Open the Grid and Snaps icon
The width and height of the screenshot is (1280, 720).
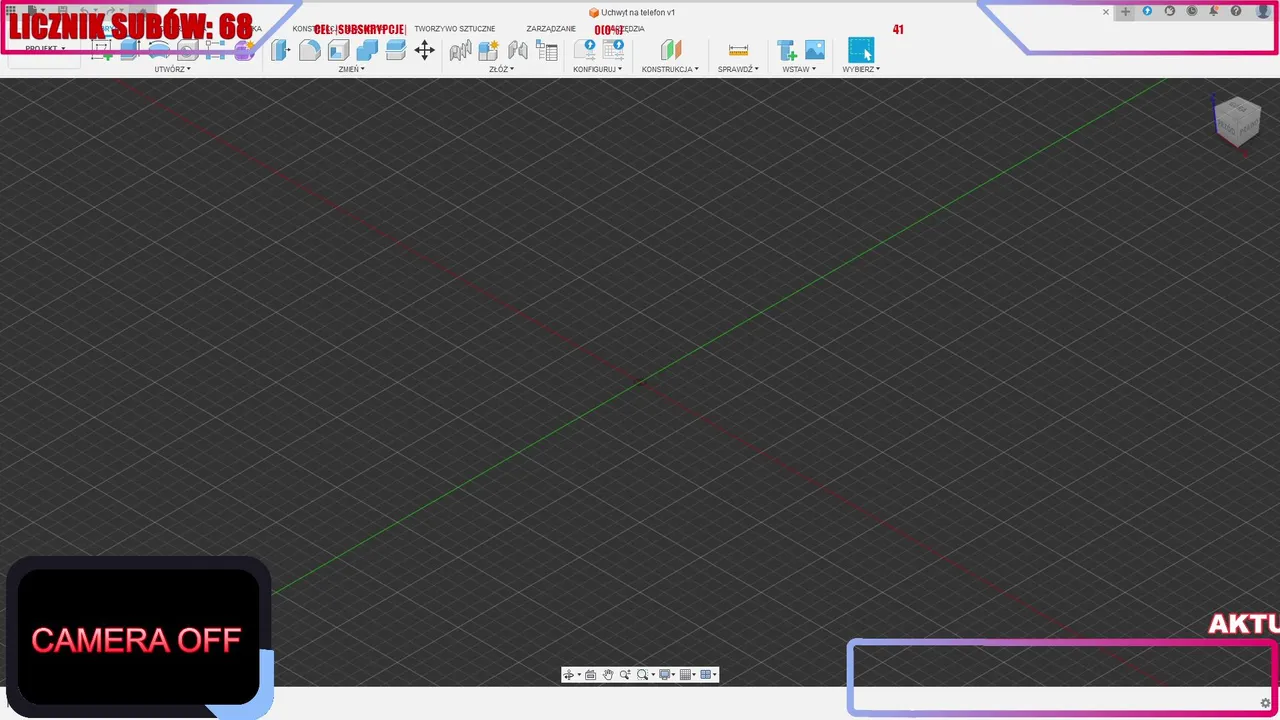pos(686,675)
